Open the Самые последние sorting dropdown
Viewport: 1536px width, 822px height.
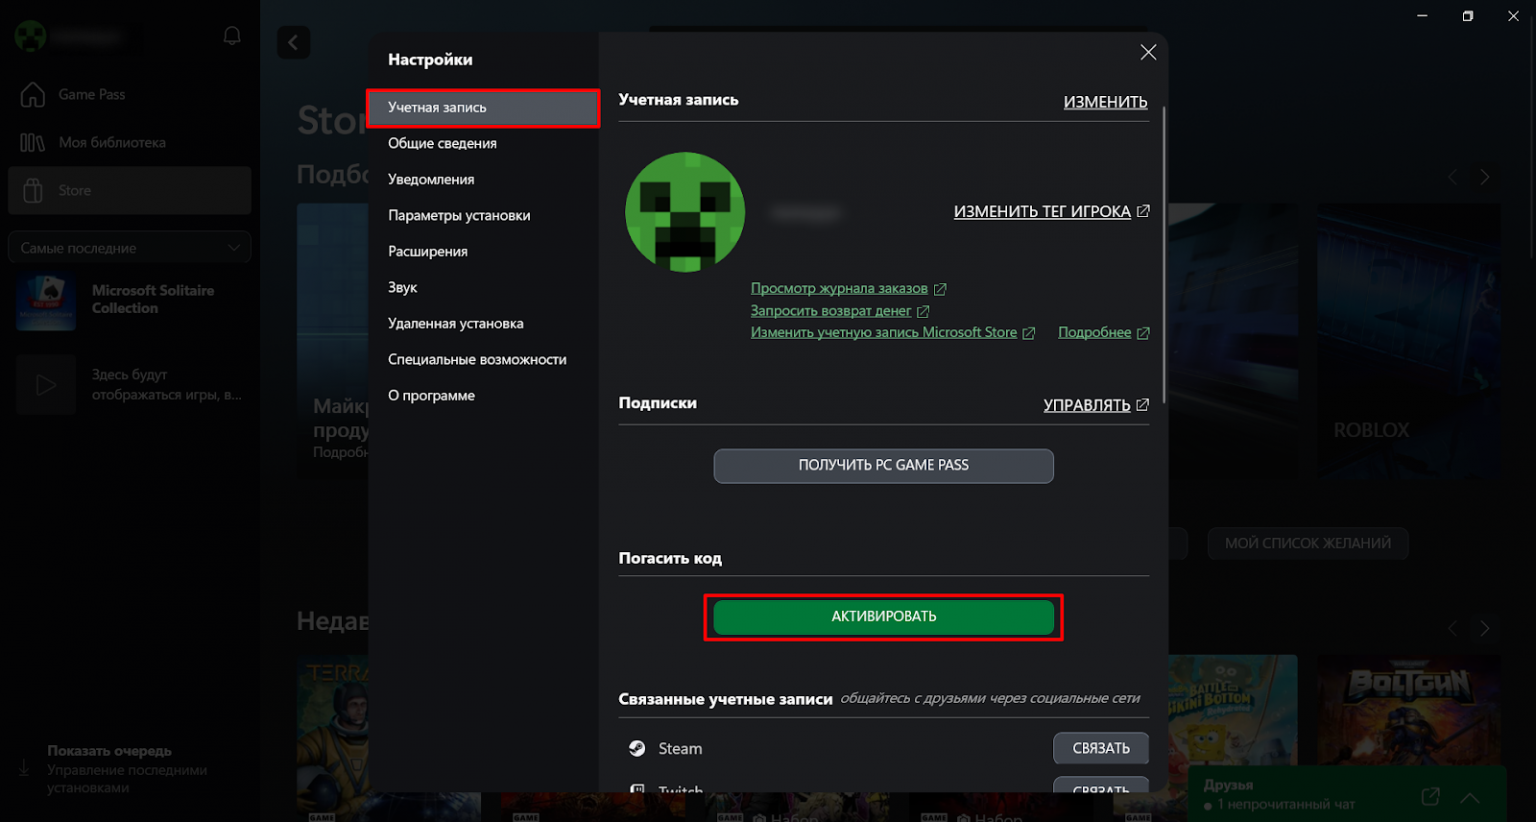129,247
